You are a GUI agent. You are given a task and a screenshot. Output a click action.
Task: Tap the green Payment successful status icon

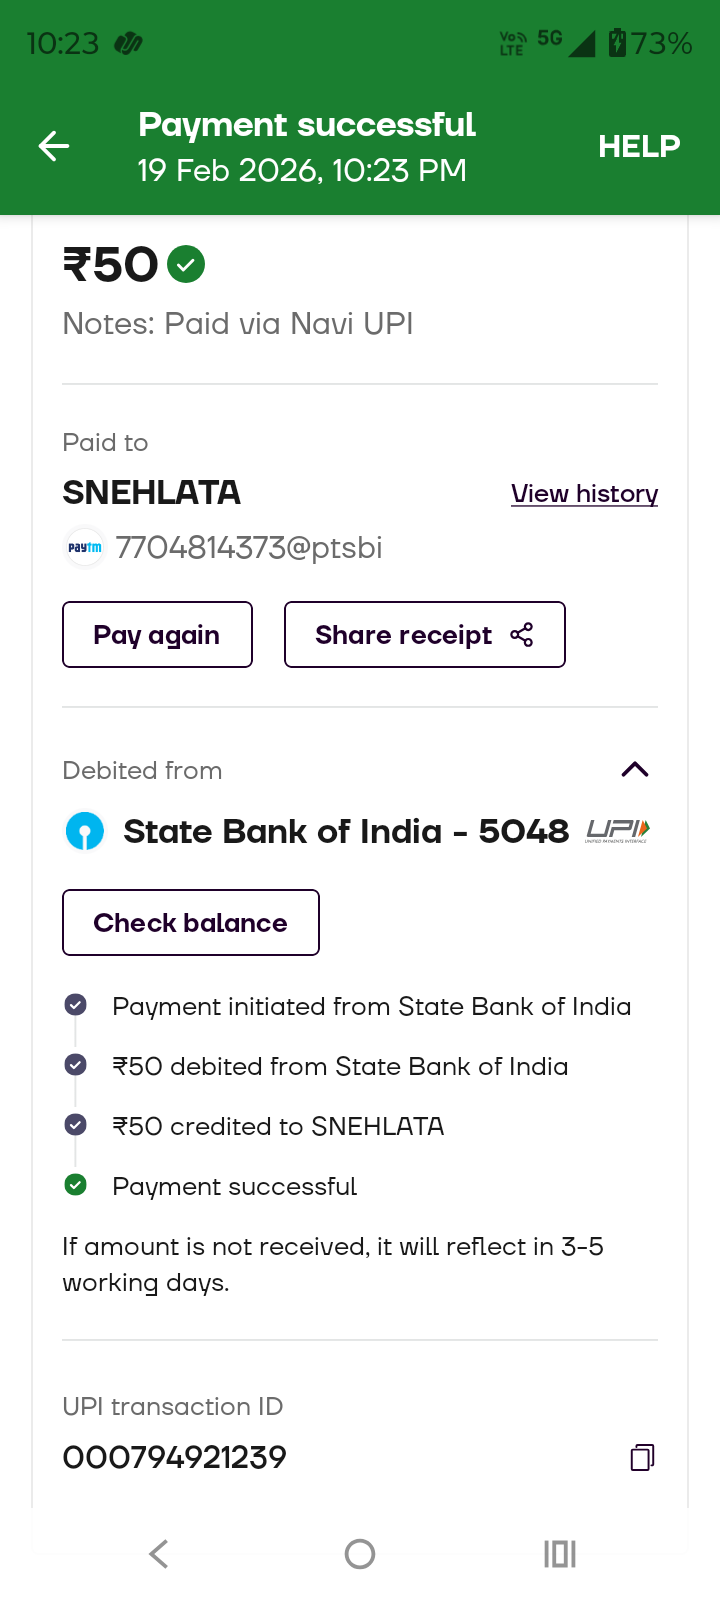75,1185
